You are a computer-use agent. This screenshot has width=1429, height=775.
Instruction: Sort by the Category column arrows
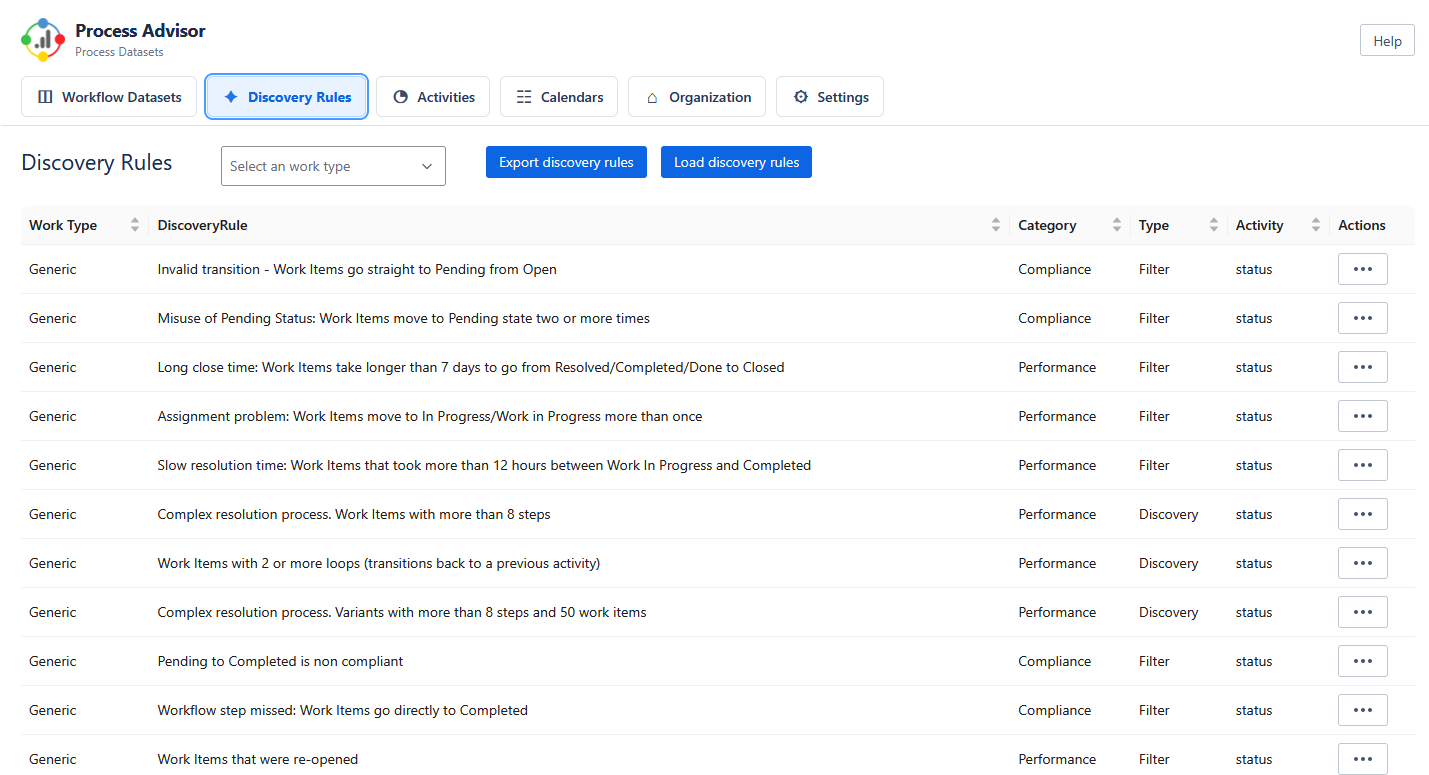point(1117,225)
